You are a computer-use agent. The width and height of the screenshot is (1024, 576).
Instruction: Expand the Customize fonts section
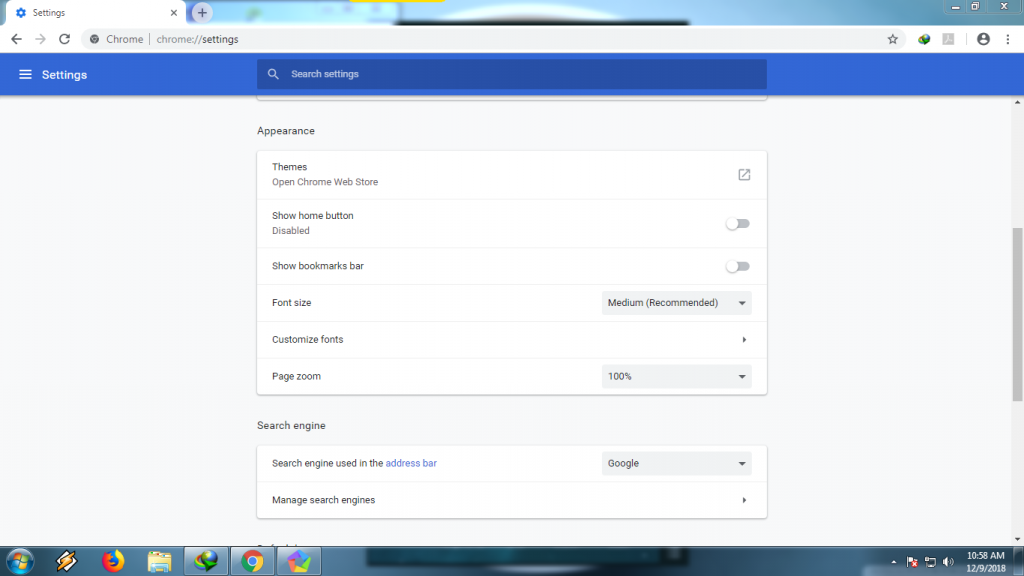744,340
